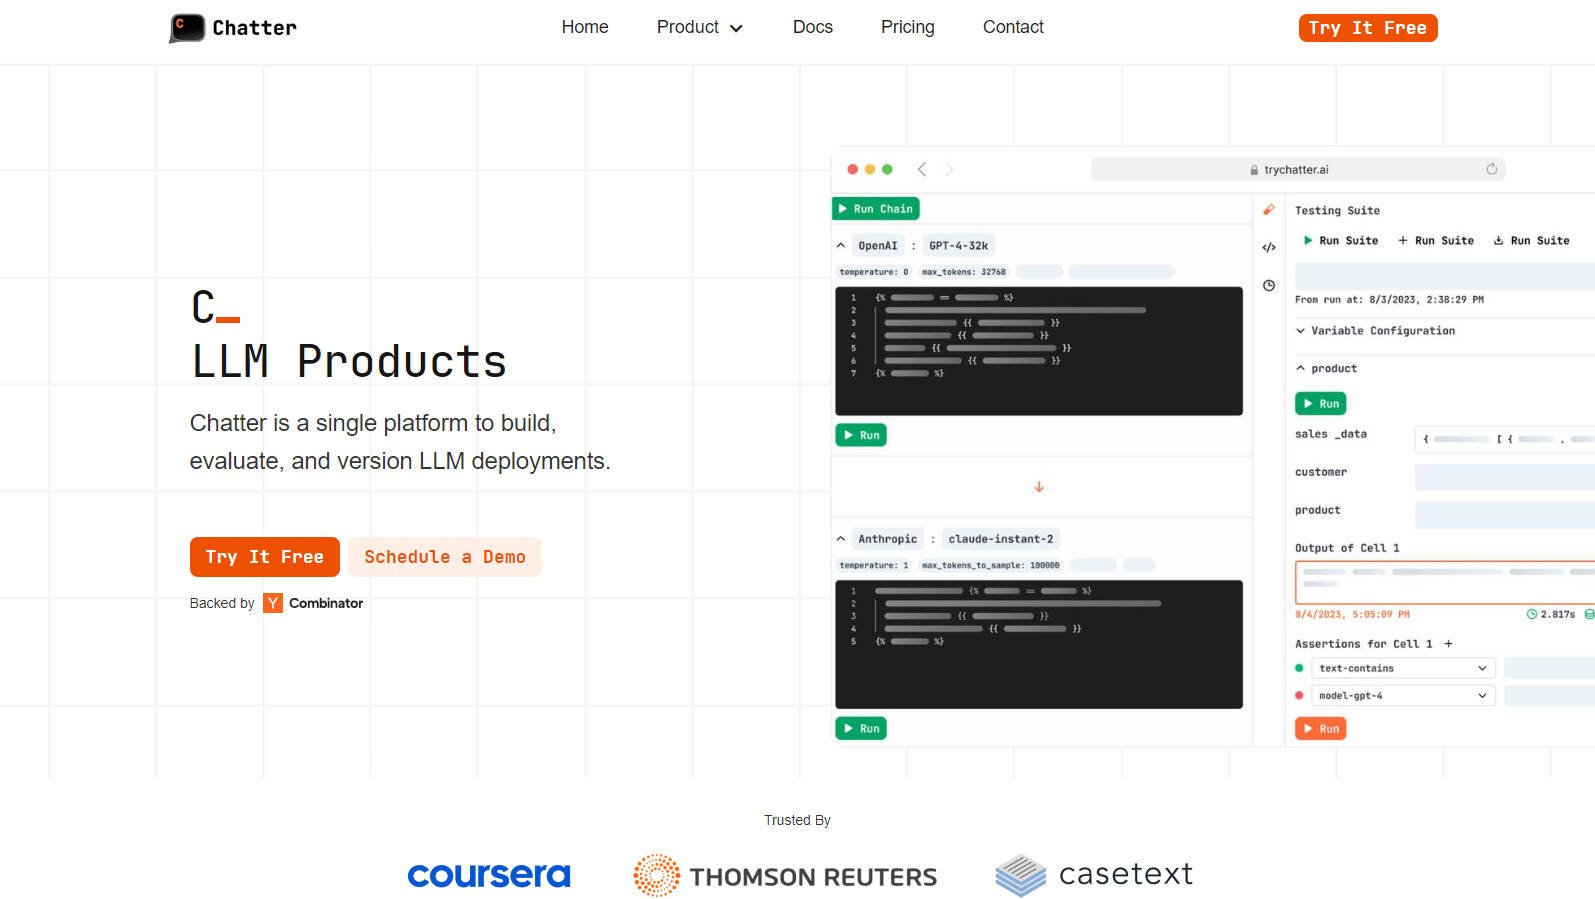Open the model-gpt-4 dropdown
1595x899 pixels.
[1403, 696]
